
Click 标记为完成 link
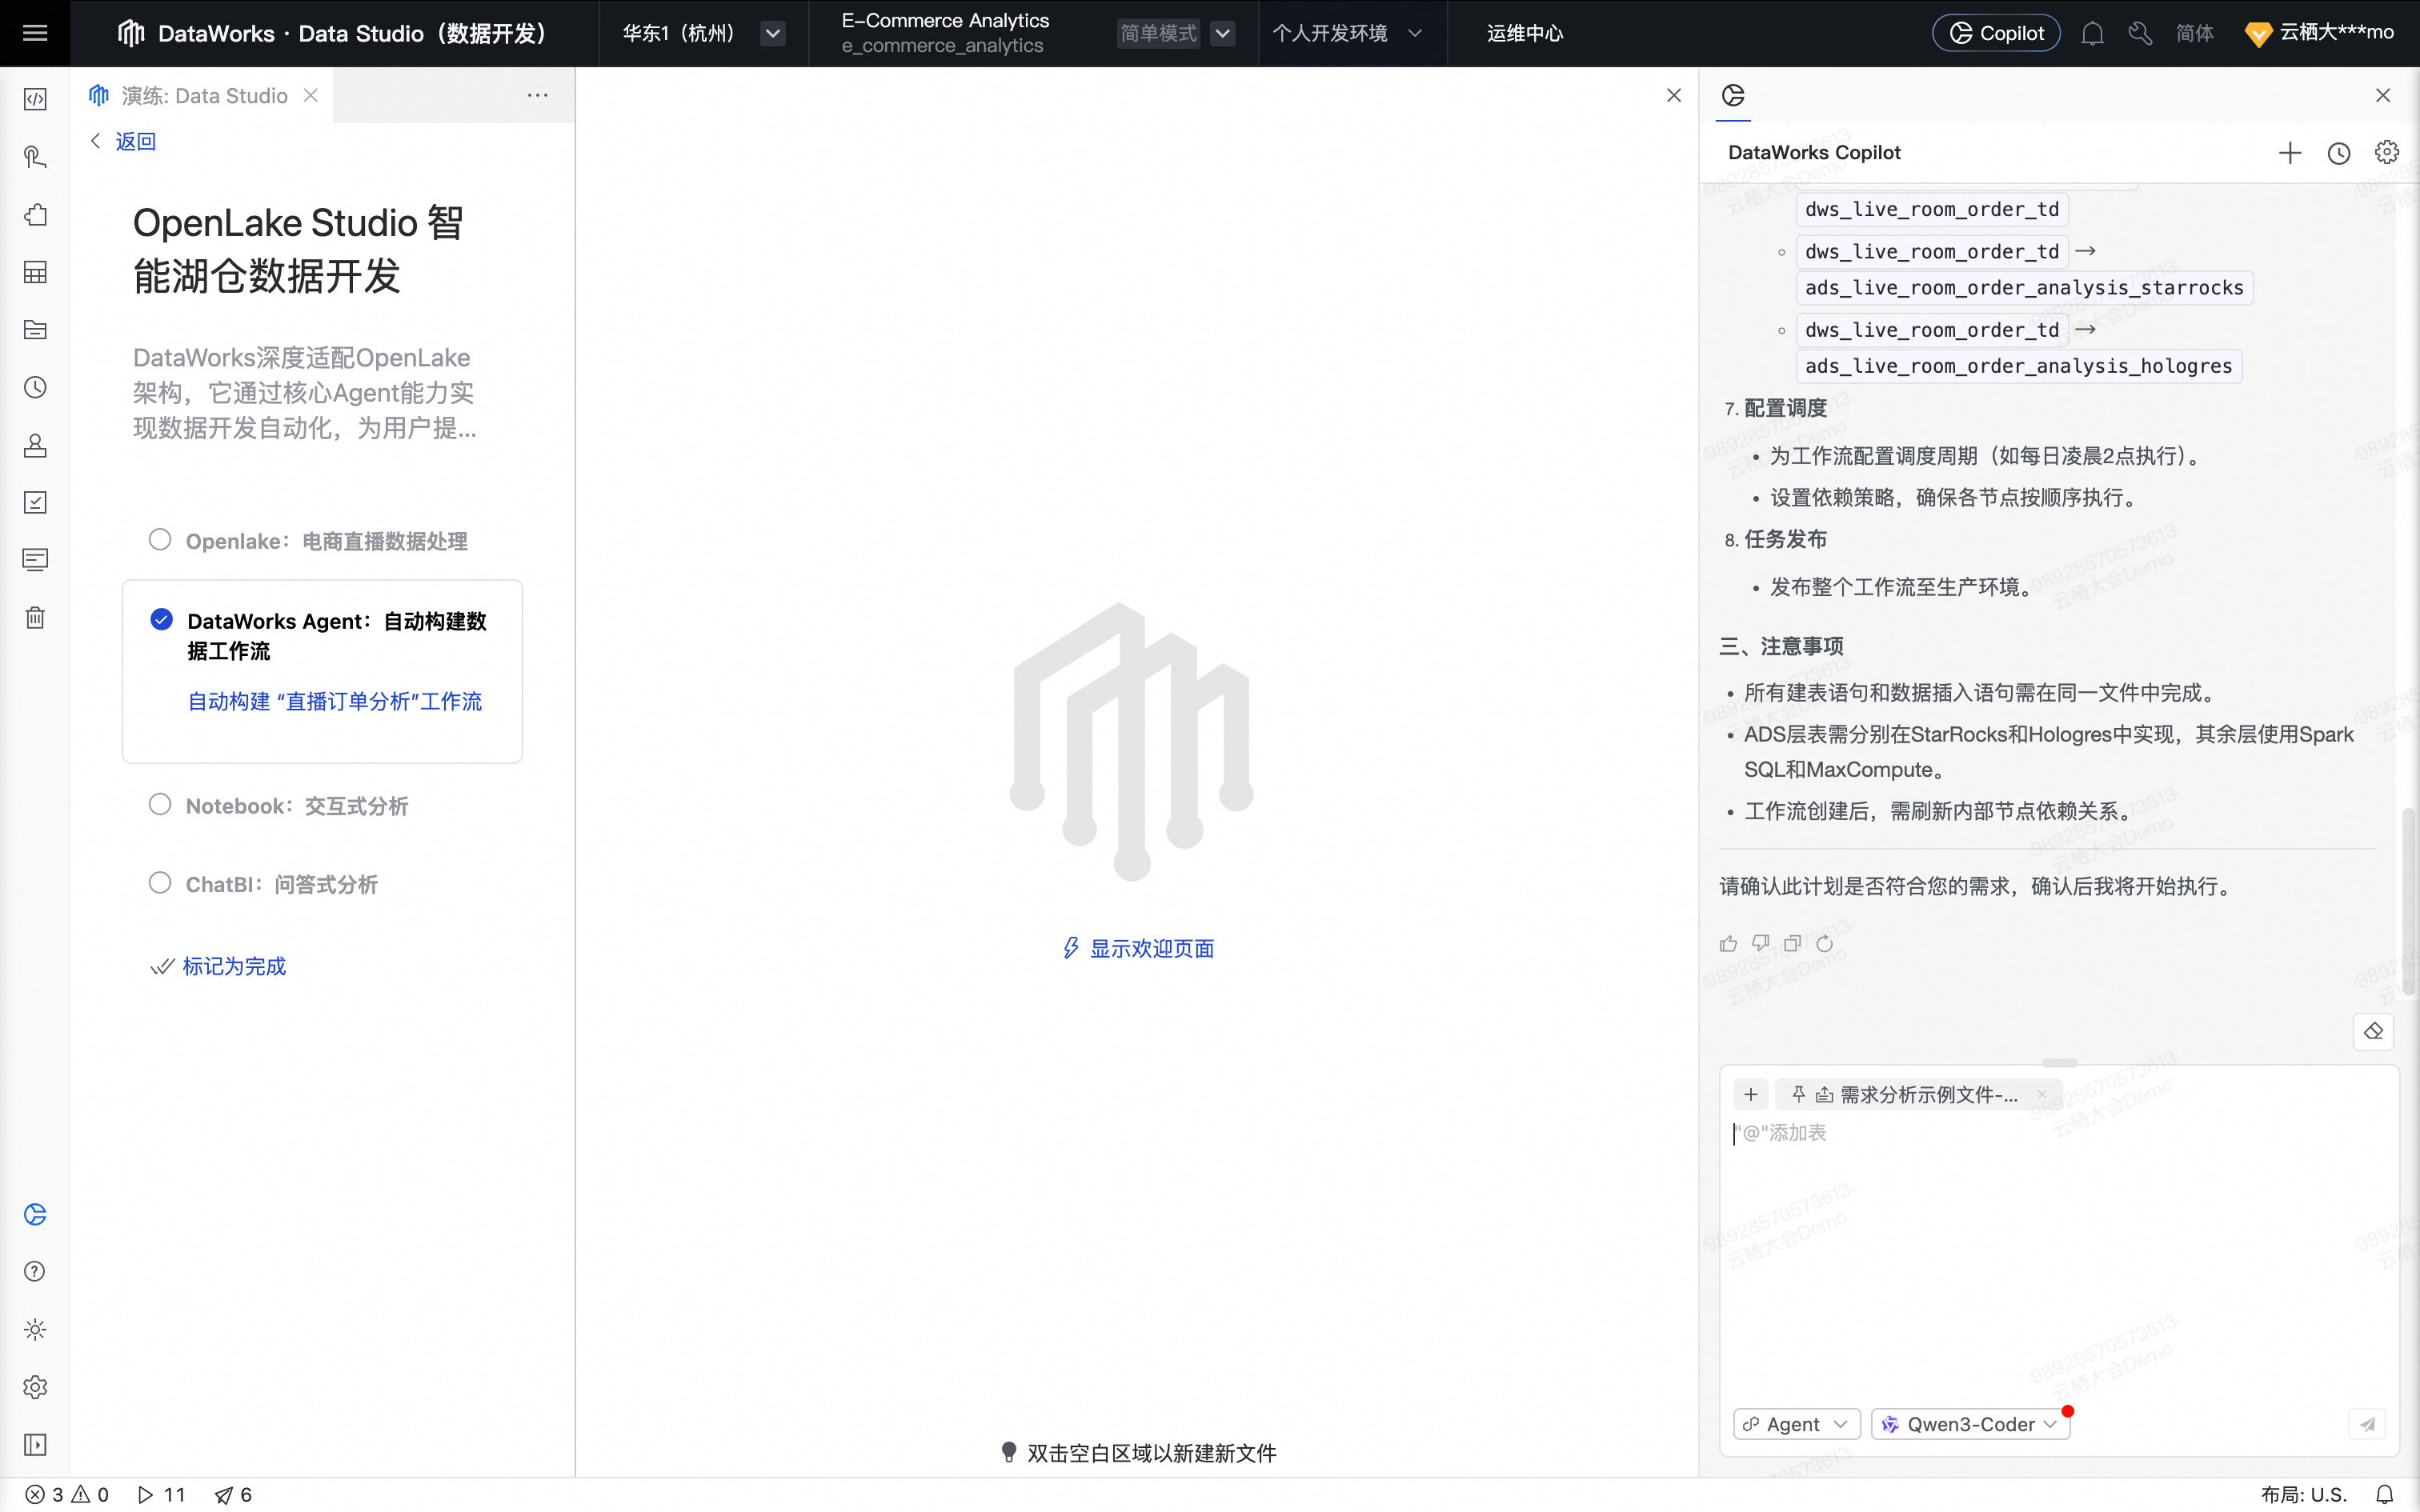pos(234,966)
